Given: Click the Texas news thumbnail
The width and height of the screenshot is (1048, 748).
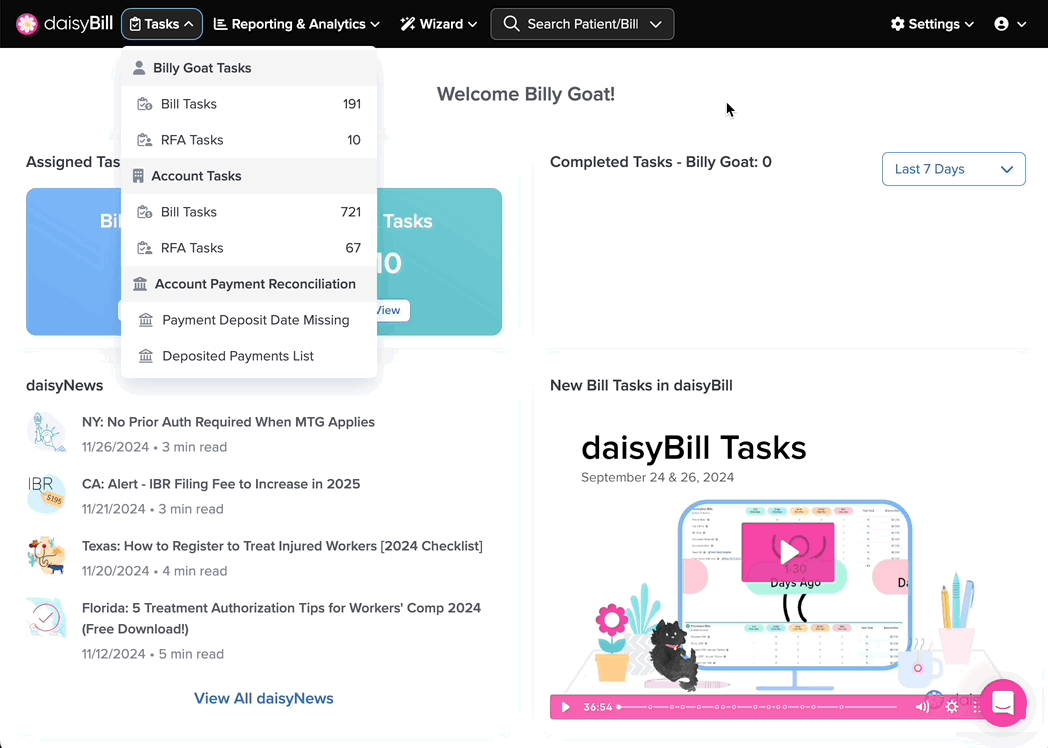Looking at the screenshot, I should tap(46, 555).
